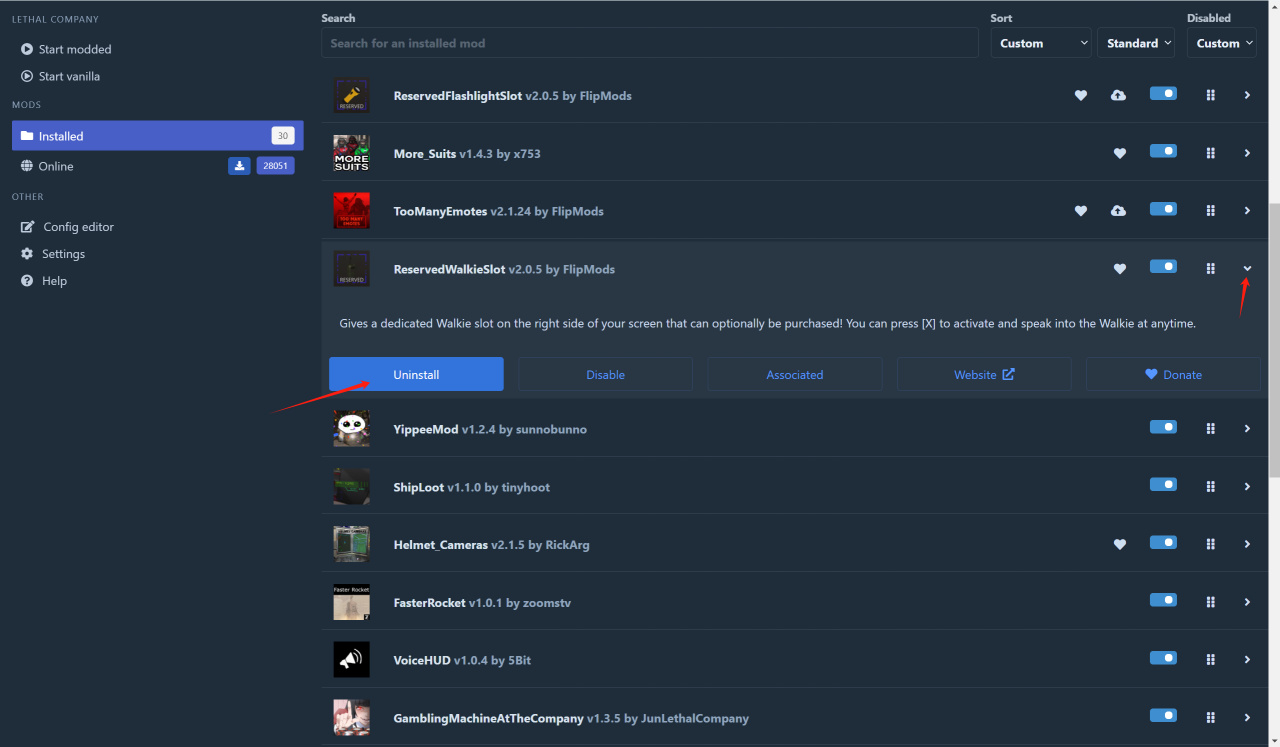Image resolution: width=1280 pixels, height=747 pixels.
Task: Click the installed mod search field
Action: pos(650,43)
